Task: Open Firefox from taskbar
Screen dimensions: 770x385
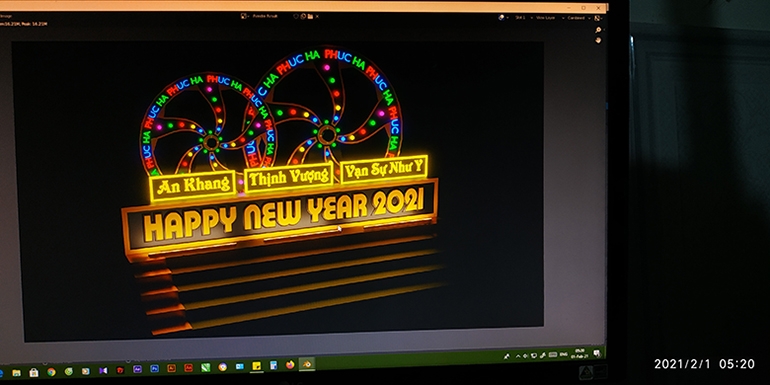Action: (290, 365)
